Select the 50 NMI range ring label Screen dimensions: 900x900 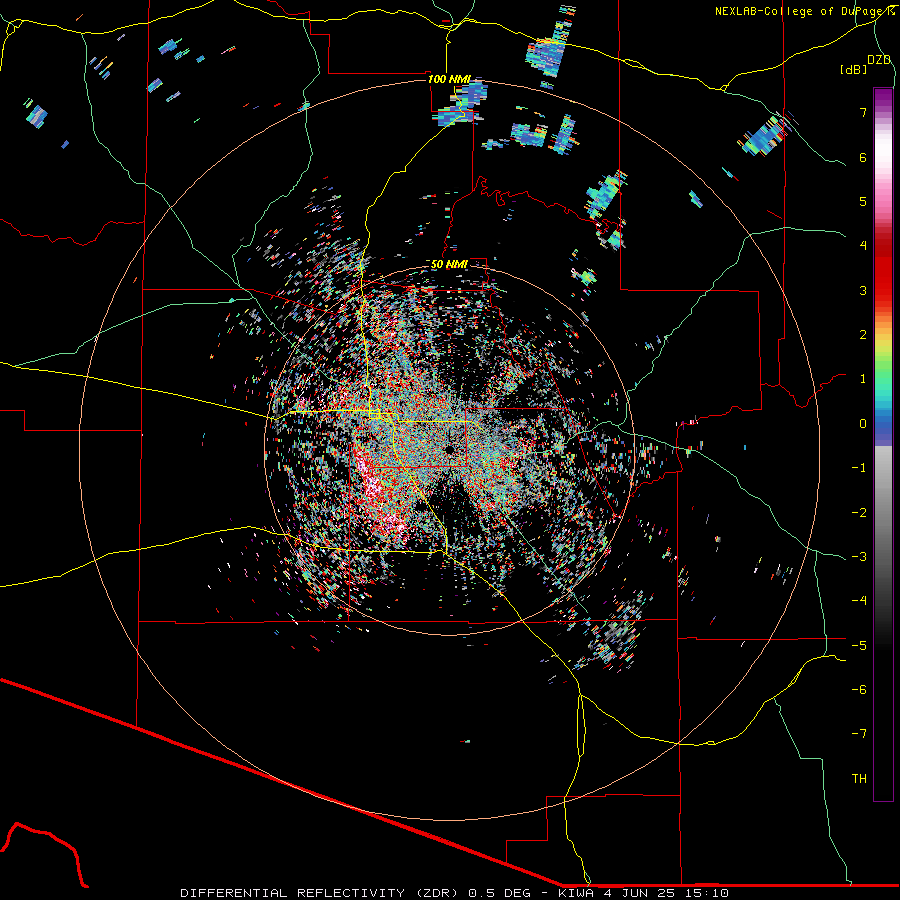pyautogui.click(x=449, y=264)
